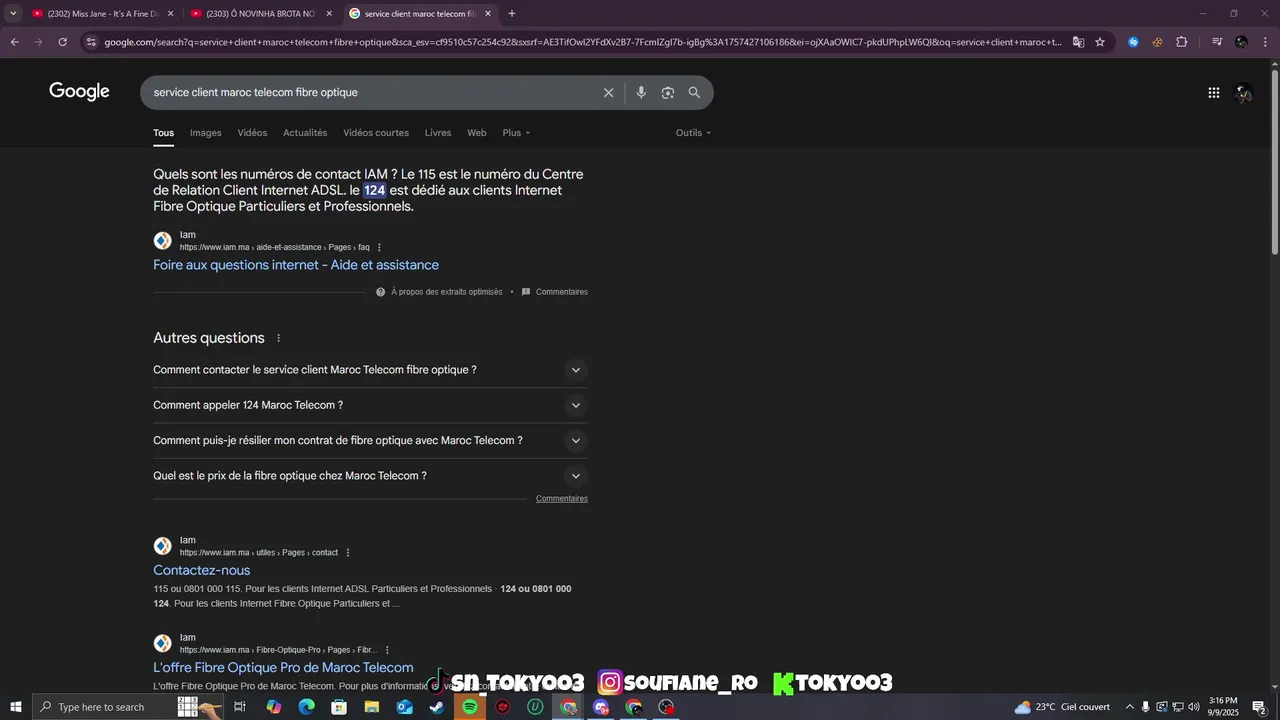Open the Outils dropdown
This screenshot has width=1280, height=720.
[693, 133]
